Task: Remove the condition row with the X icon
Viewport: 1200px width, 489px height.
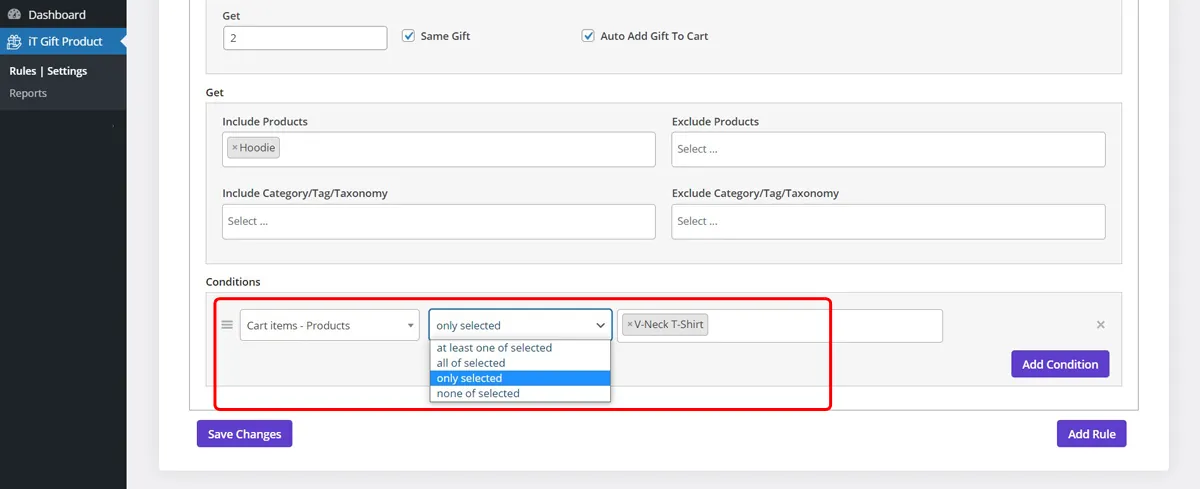Action: click(x=1101, y=325)
